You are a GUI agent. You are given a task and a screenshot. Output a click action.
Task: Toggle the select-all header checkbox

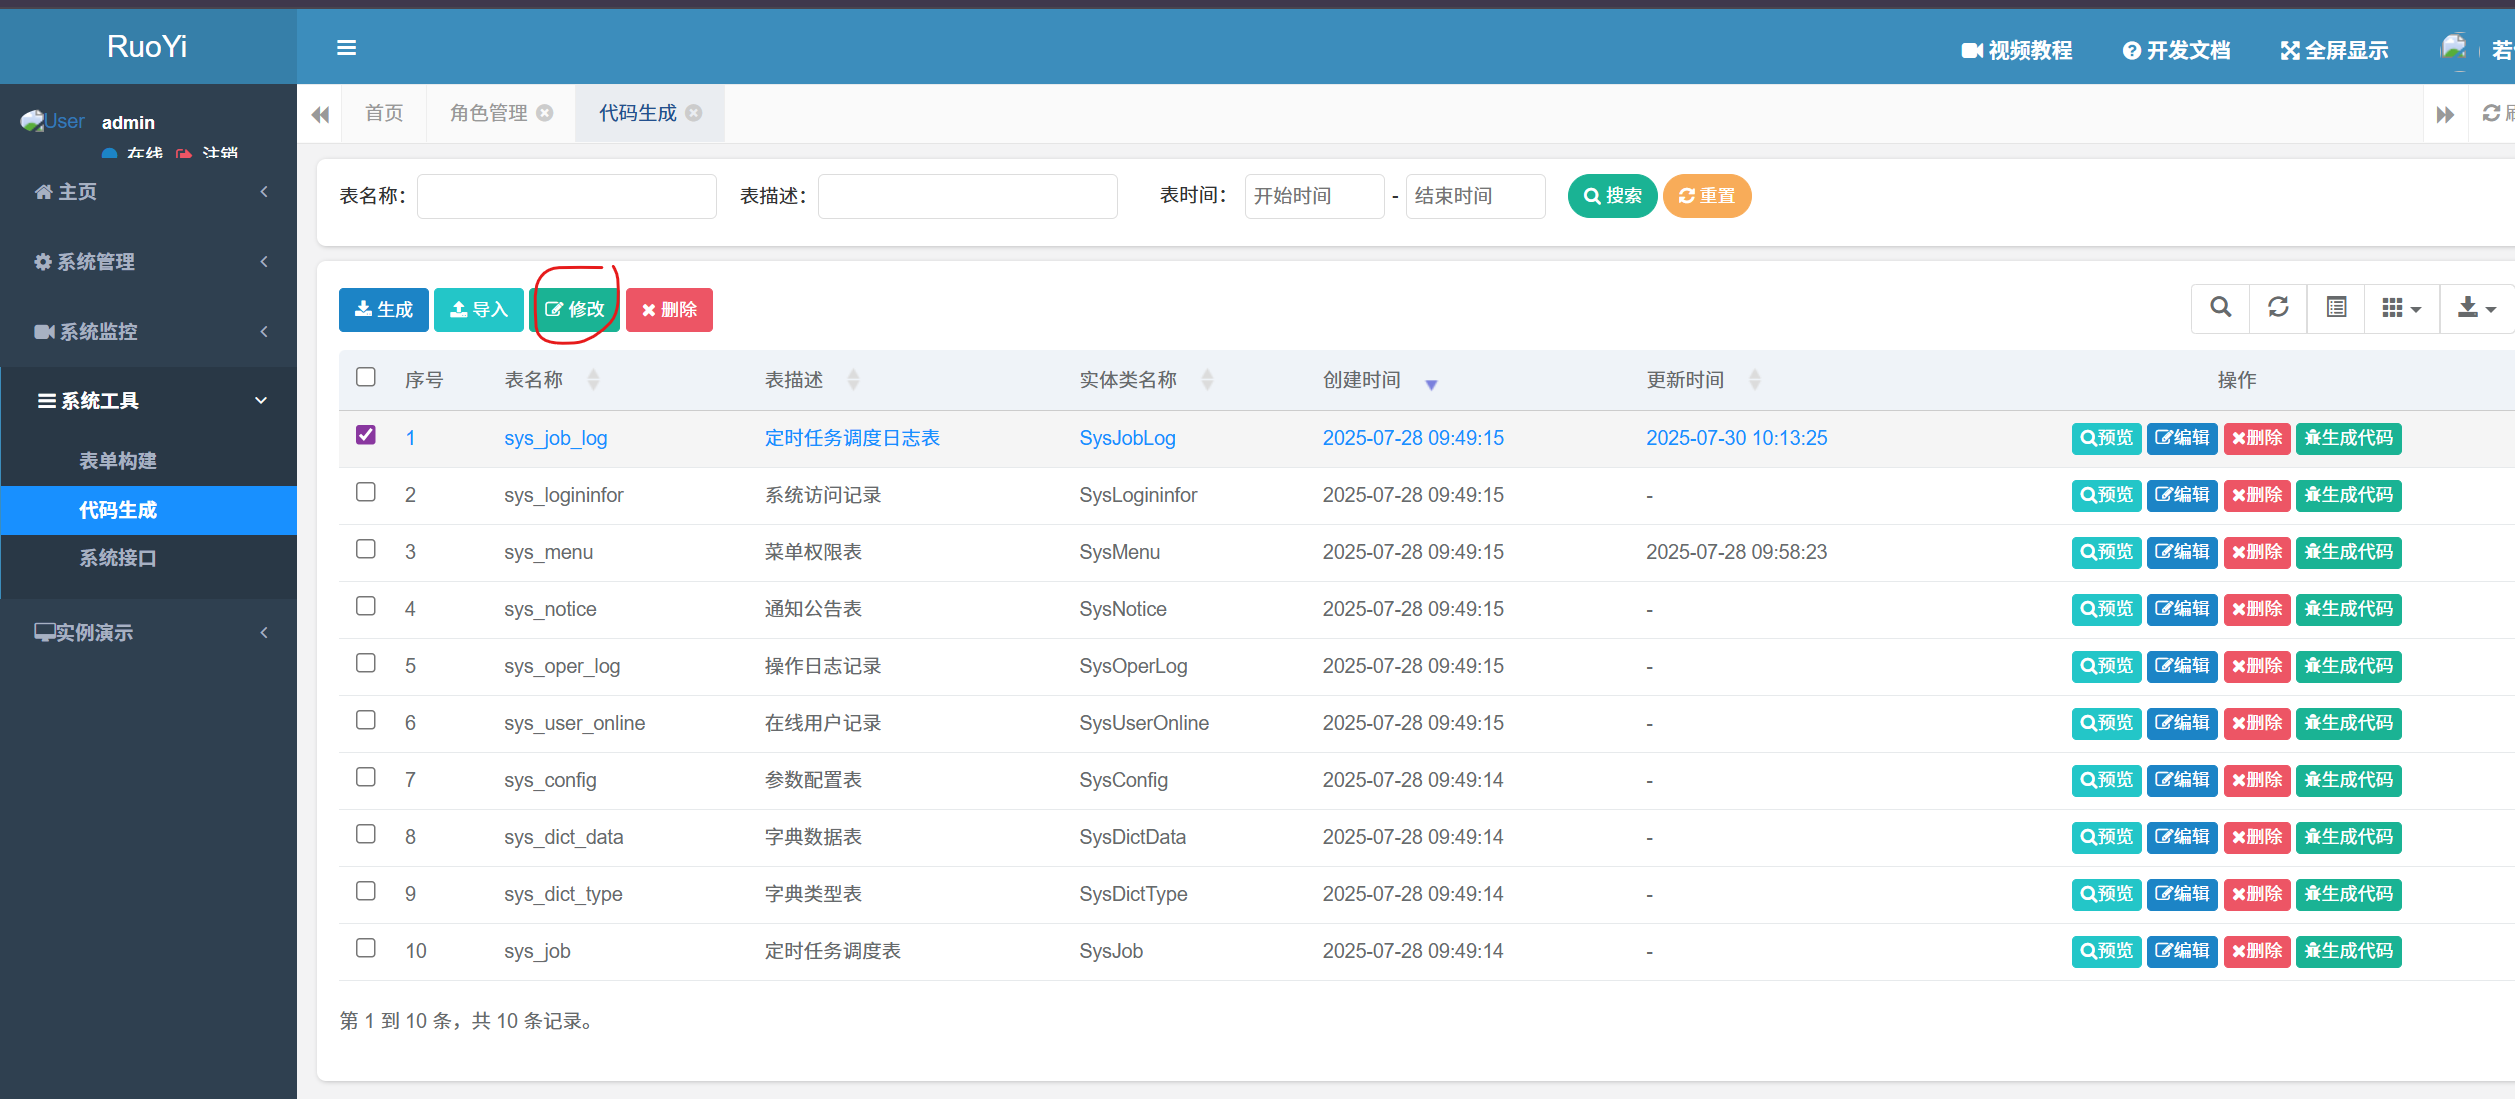click(x=366, y=377)
